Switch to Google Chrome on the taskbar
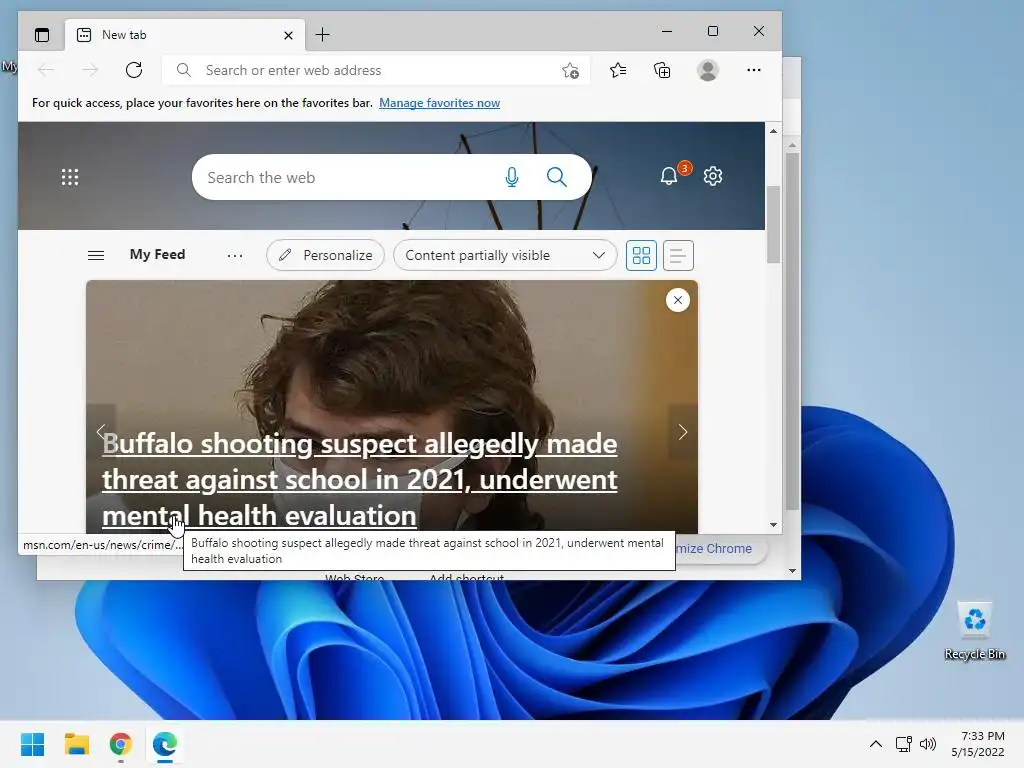 (120, 744)
